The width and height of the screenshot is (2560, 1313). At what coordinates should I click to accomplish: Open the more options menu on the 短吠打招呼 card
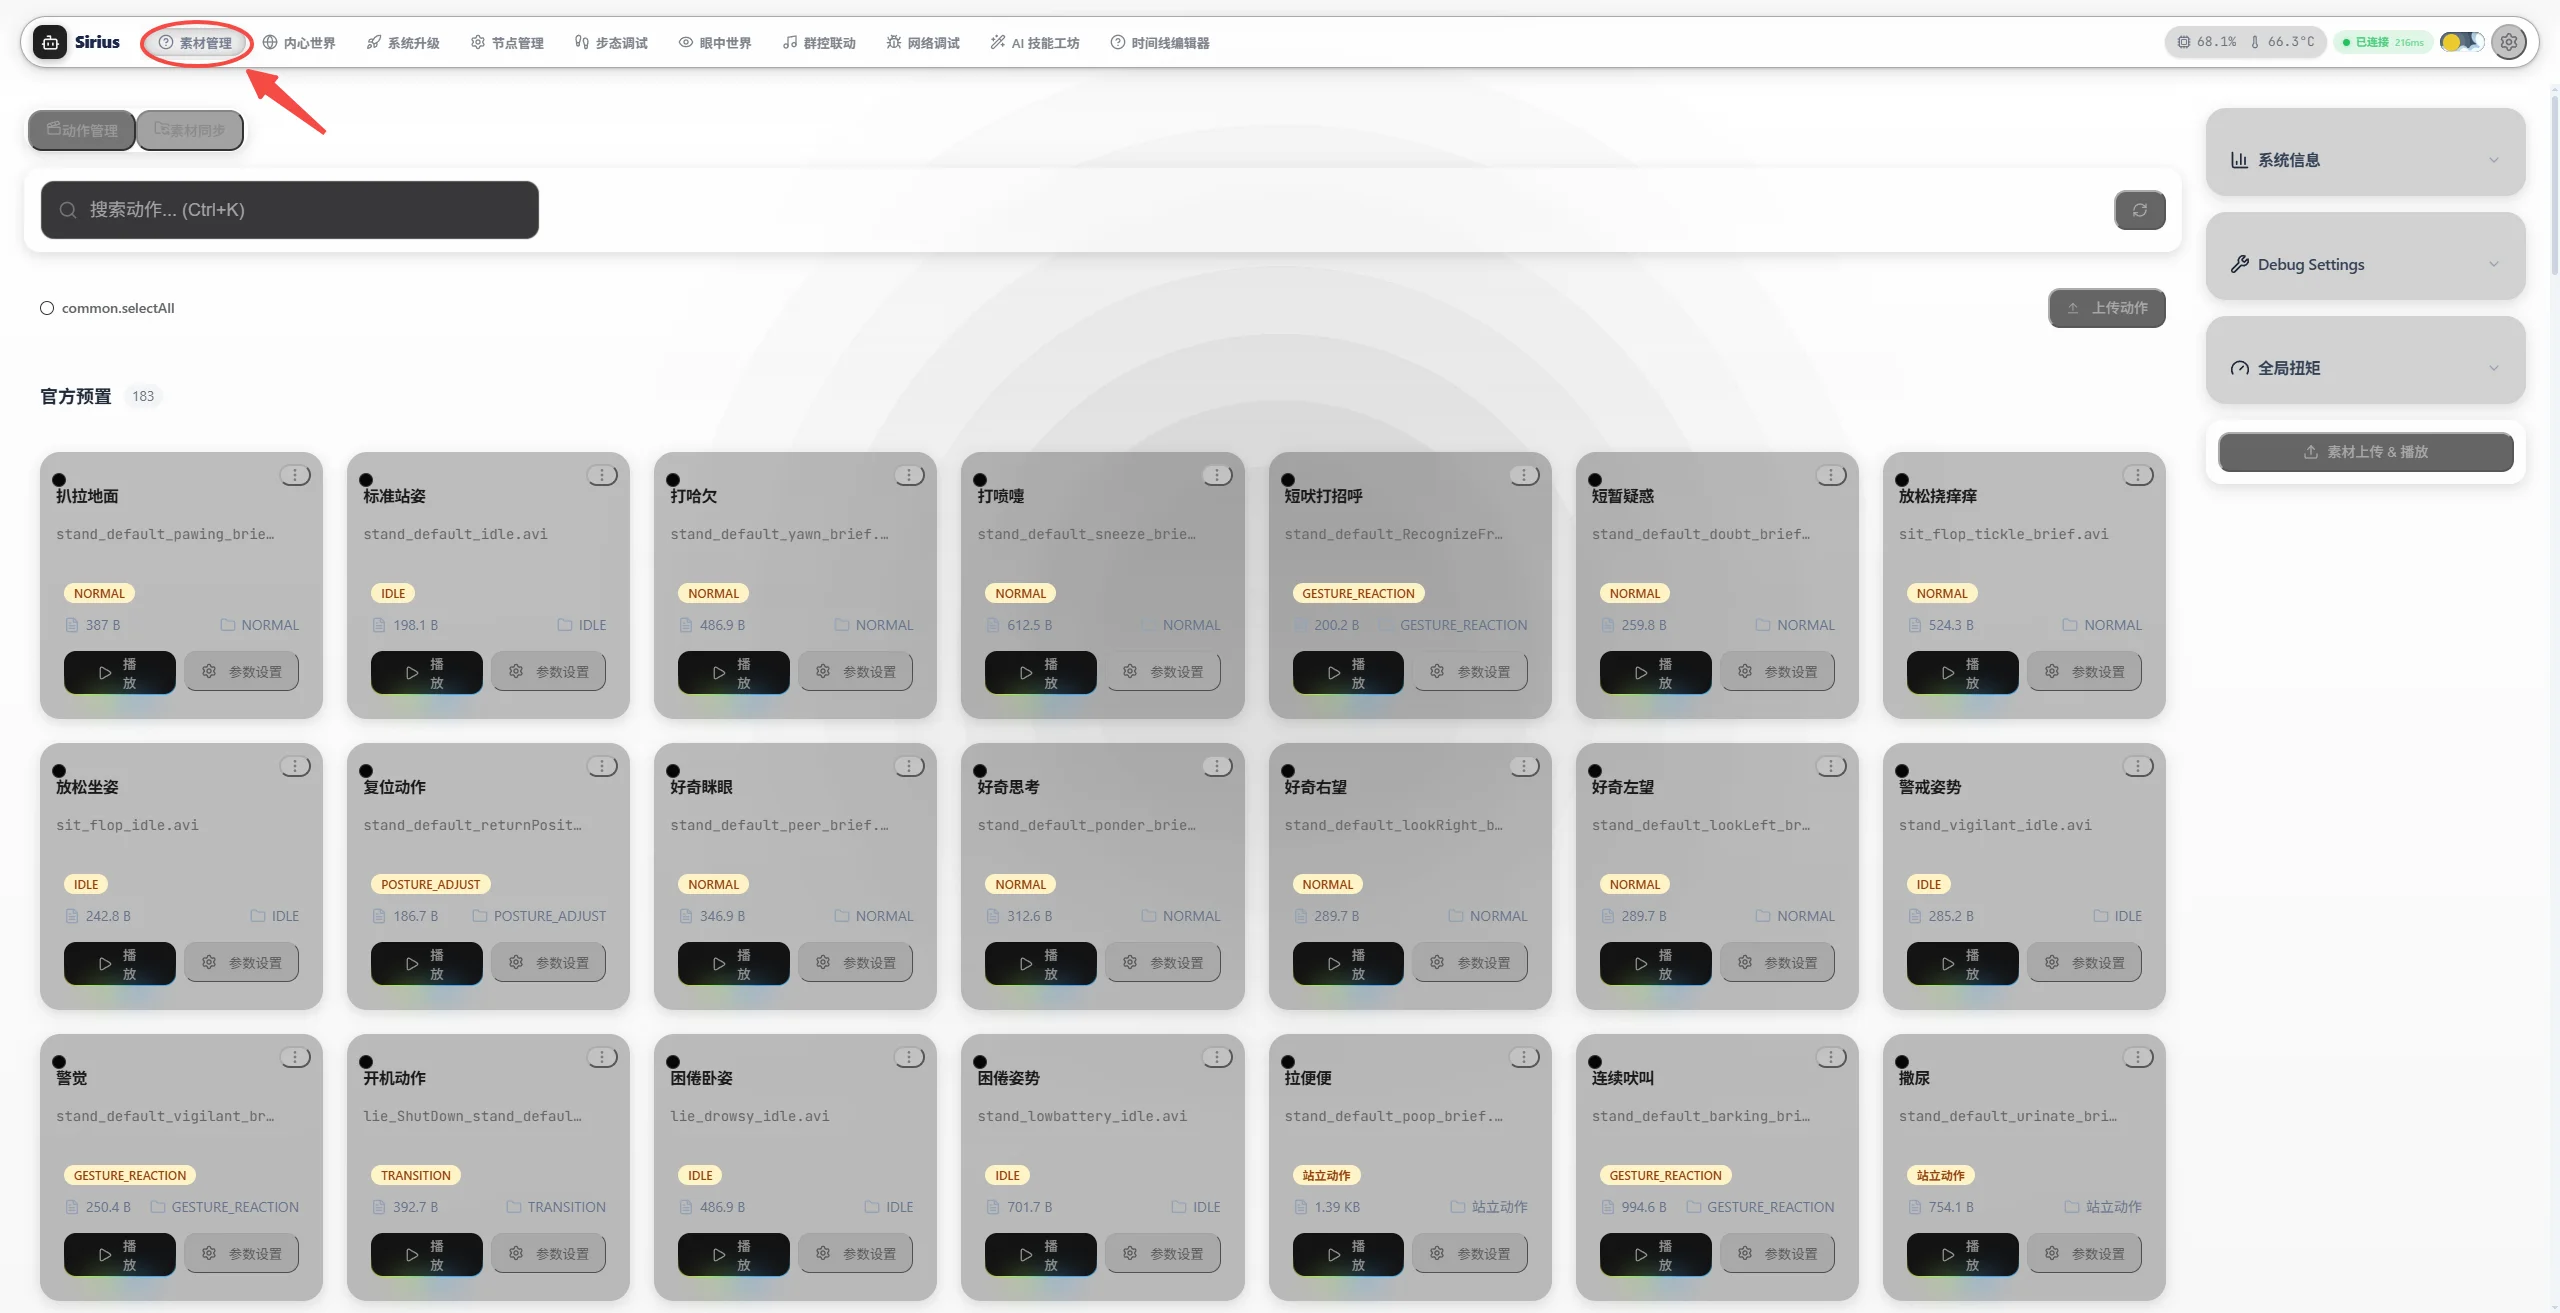pos(1524,475)
